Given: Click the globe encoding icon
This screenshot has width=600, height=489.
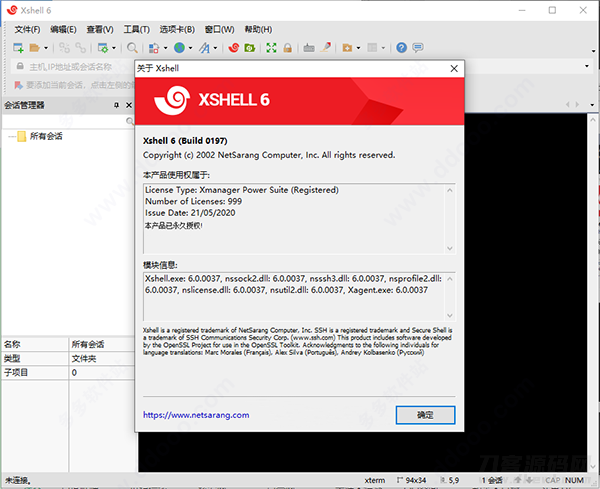Looking at the screenshot, I should click(179, 48).
